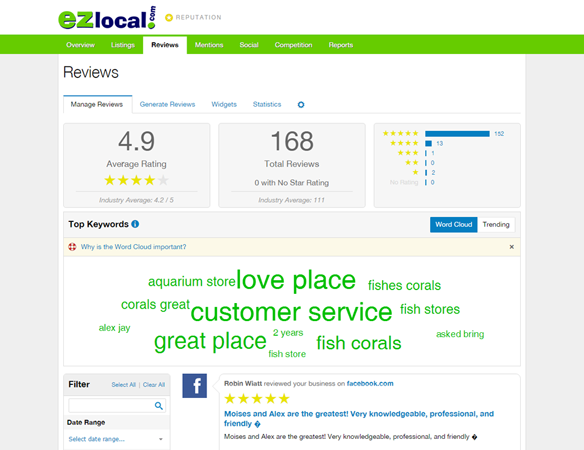Viewport: 584px width, 450px height.
Task: Click the 'corals great' keyword
Action: 155,305
